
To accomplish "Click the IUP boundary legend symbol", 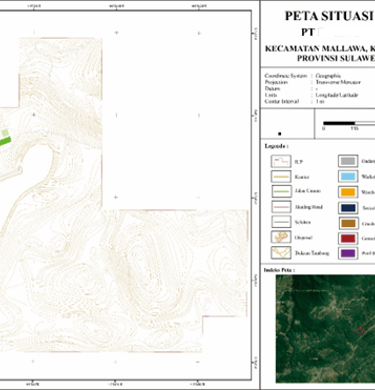I will pos(281,161).
